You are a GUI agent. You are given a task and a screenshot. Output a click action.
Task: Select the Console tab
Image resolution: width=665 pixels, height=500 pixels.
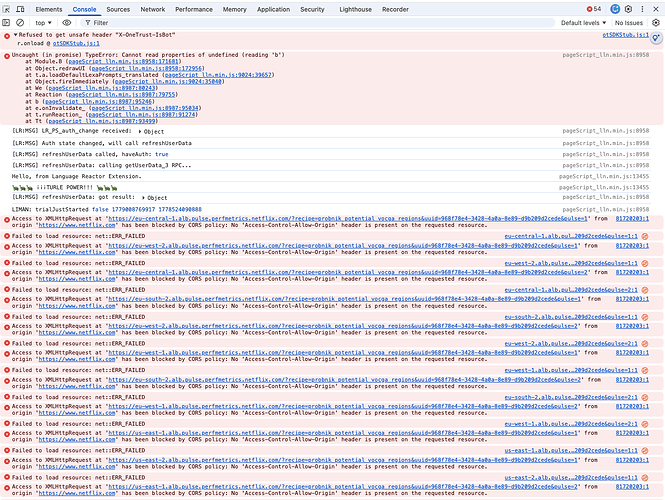point(84,9)
